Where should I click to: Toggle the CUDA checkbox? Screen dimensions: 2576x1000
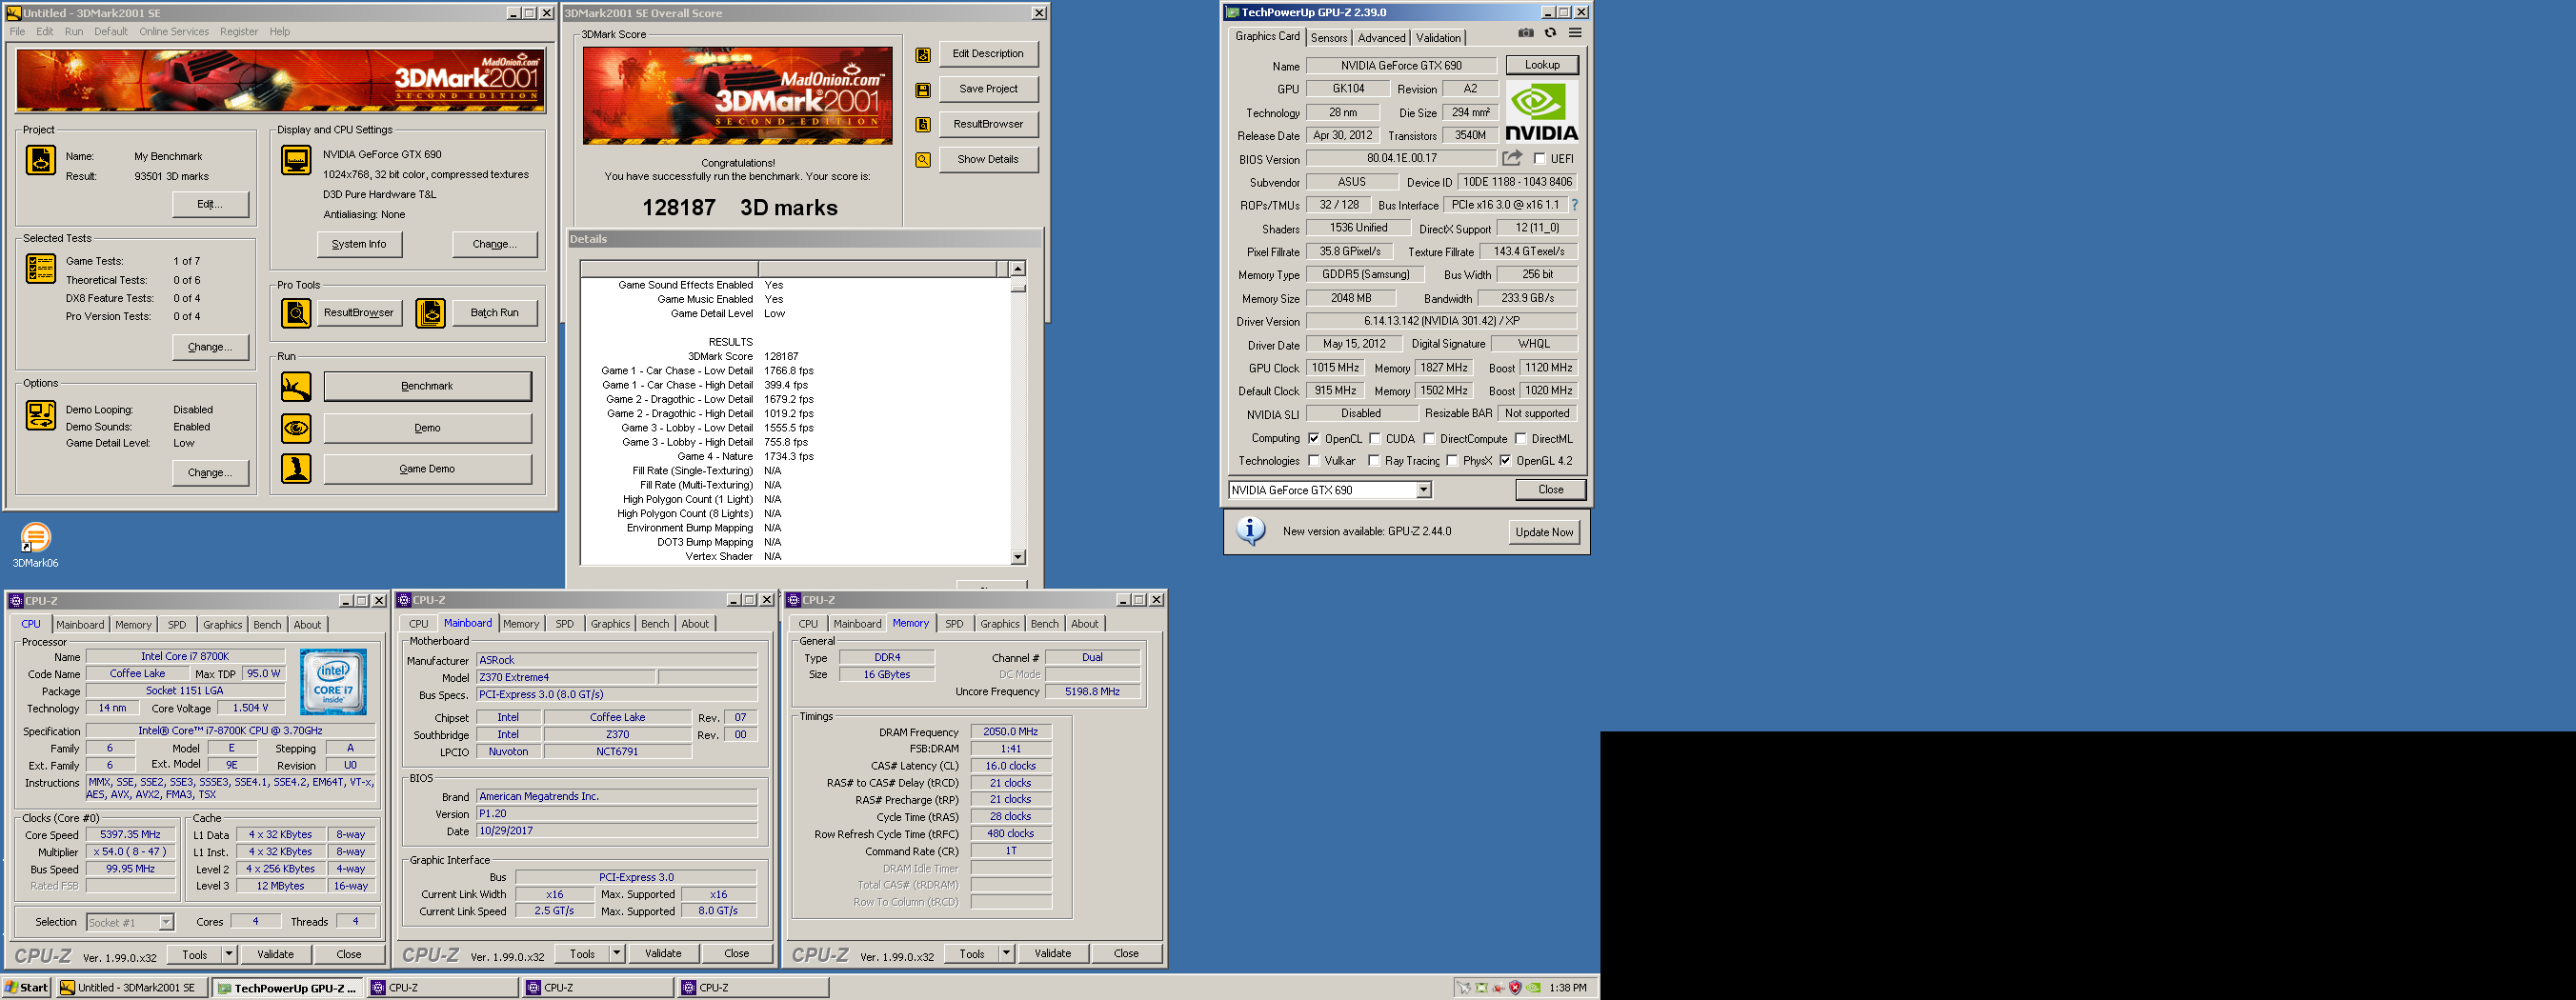coord(1375,439)
